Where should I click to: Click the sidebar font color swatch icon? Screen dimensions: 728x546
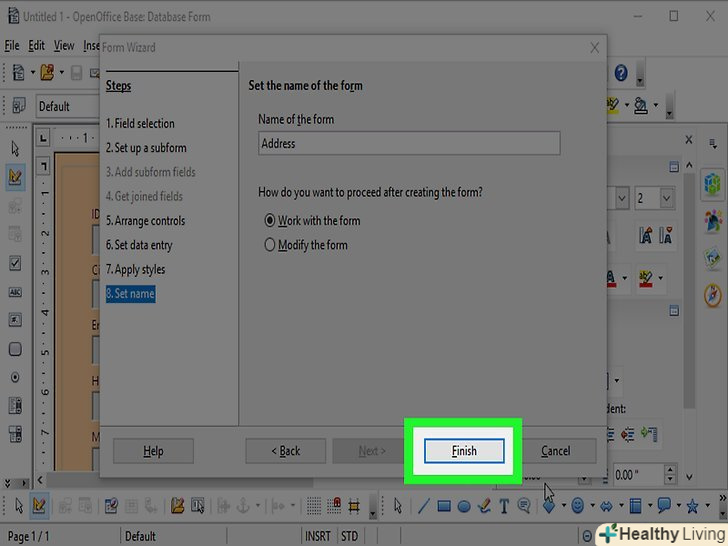pyautogui.click(x=611, y=278)
